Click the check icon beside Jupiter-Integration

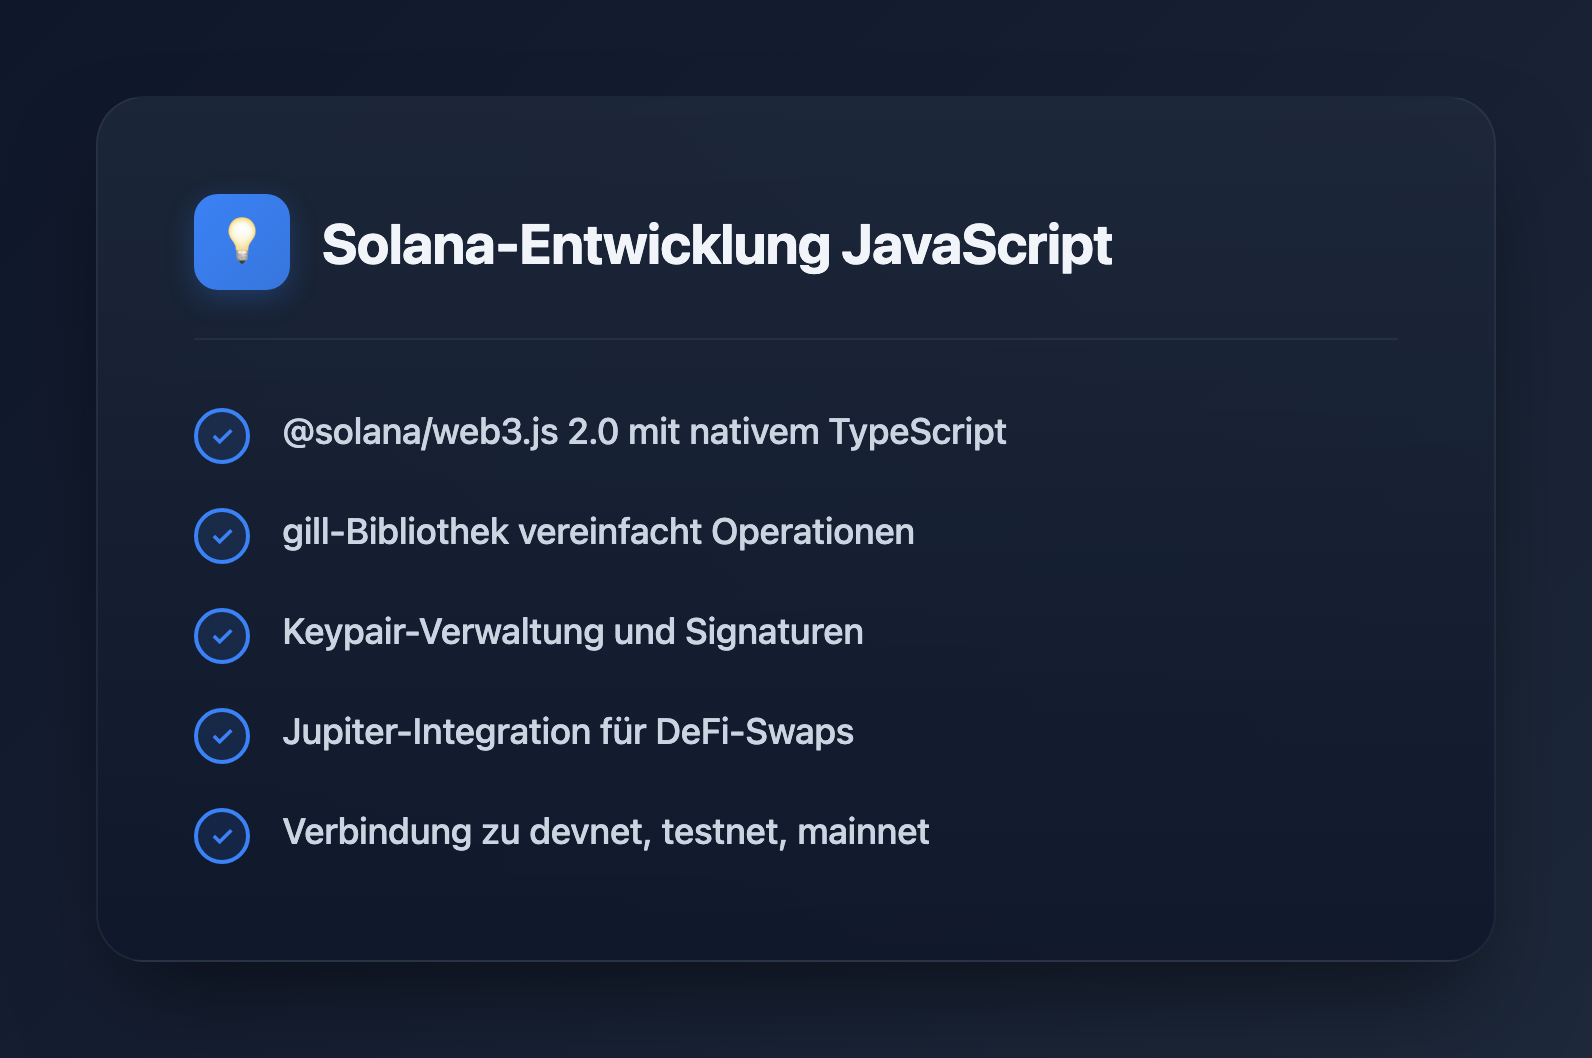click(x=222, y=736)
